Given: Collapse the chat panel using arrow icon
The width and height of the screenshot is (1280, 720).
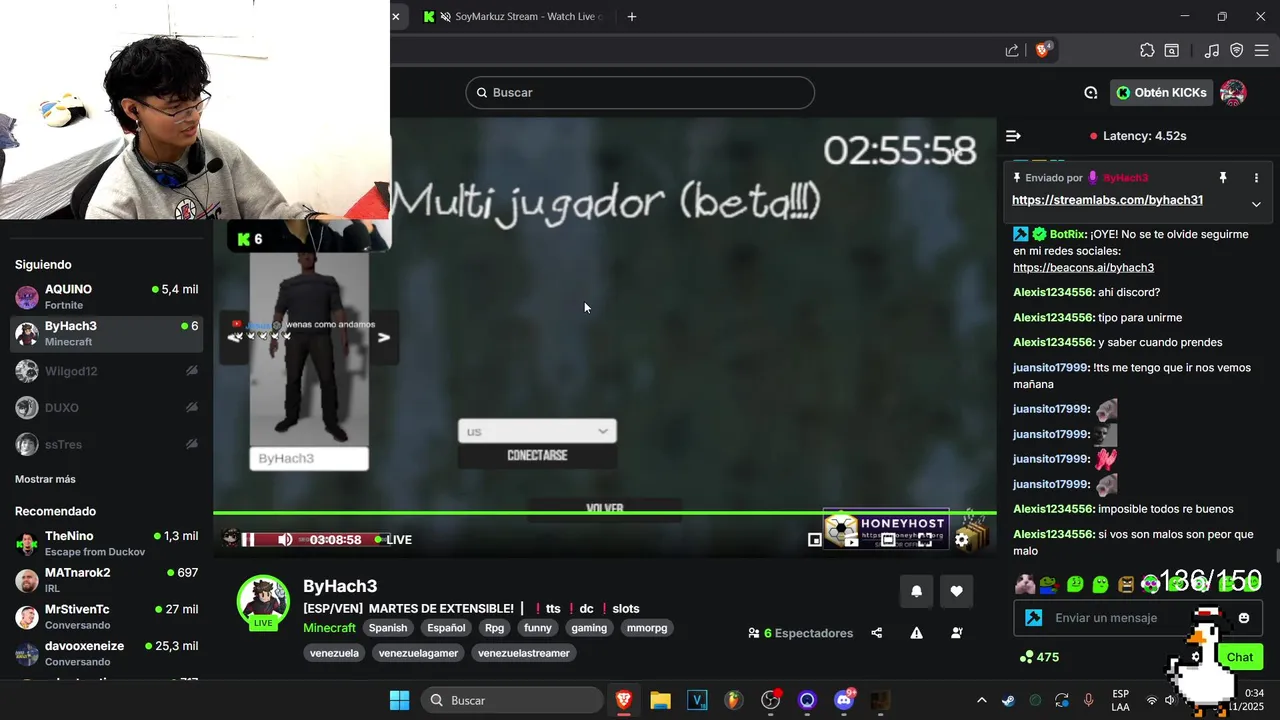Looking at the screenshot, I should pos(1013,136).
